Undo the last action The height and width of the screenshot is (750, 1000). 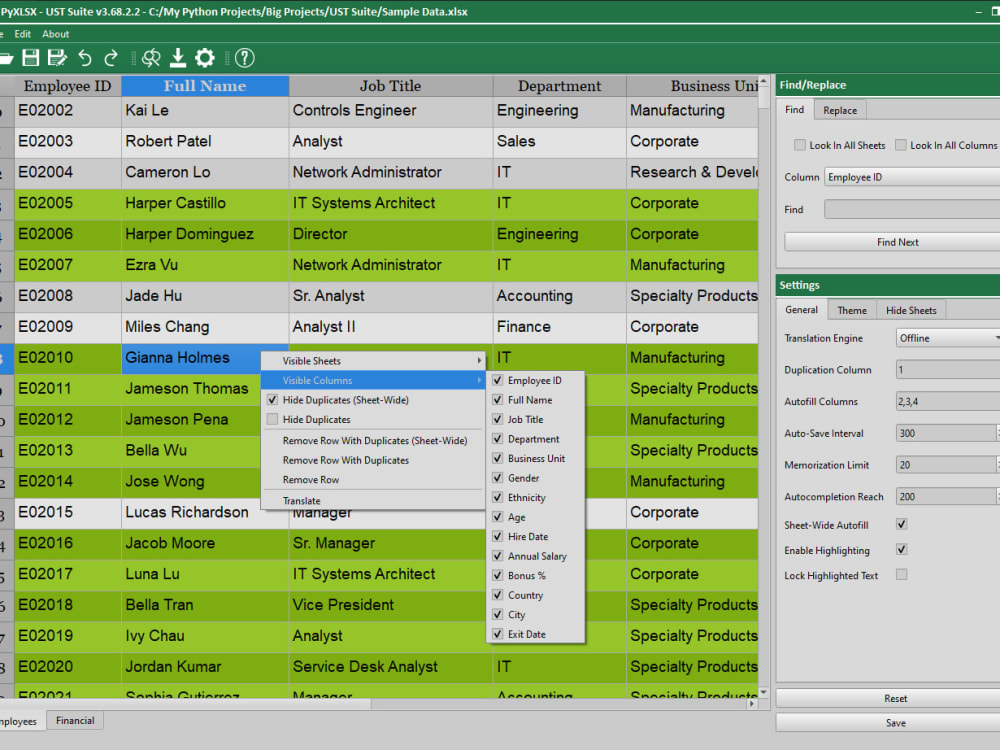(85, 58)
